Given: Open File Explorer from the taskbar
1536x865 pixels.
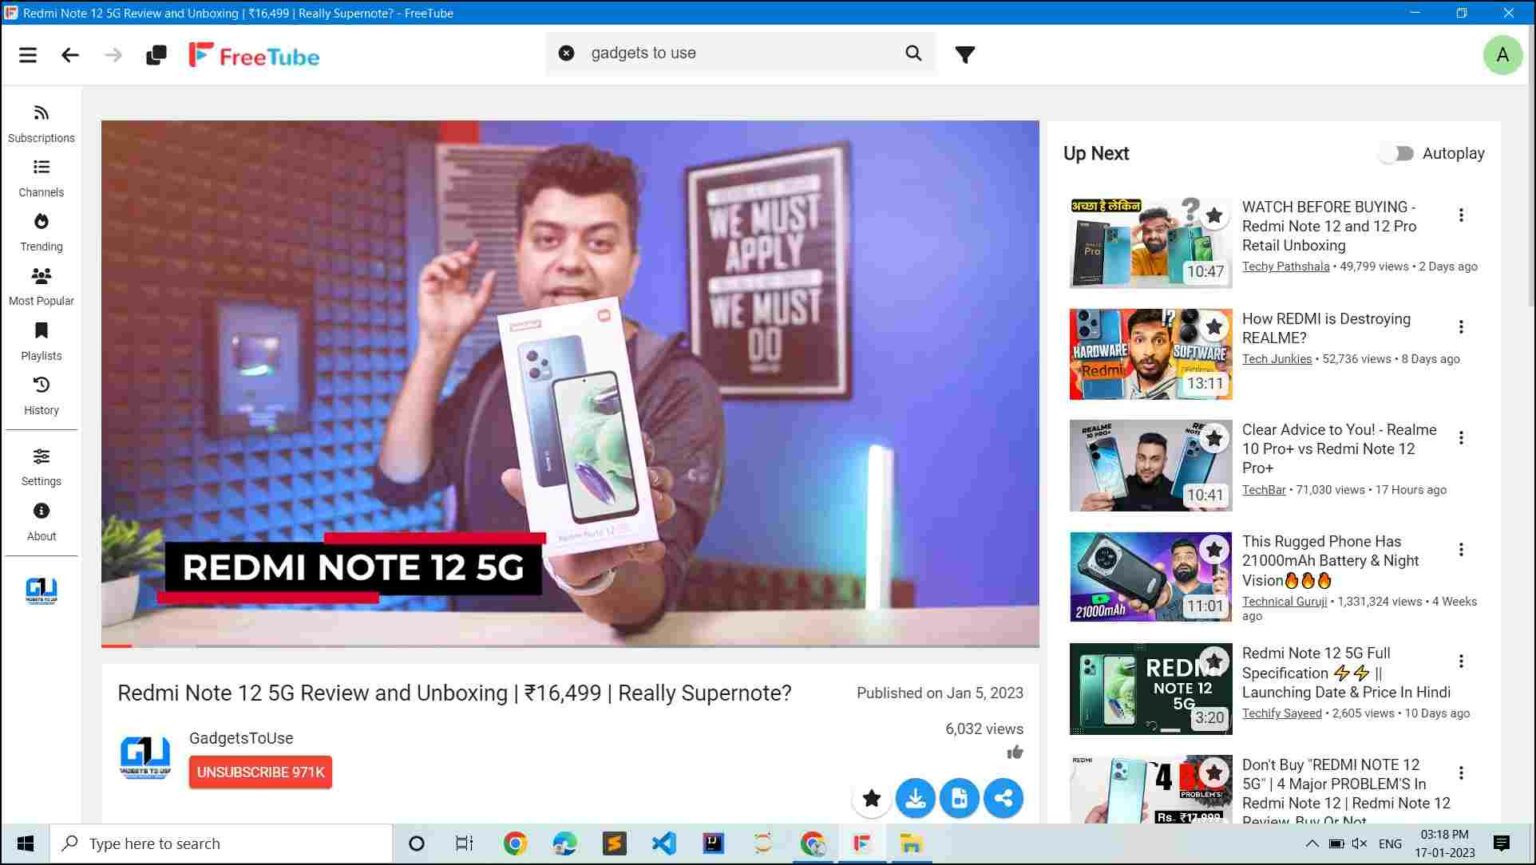Looking at the screenshot, I should (910, 843).
